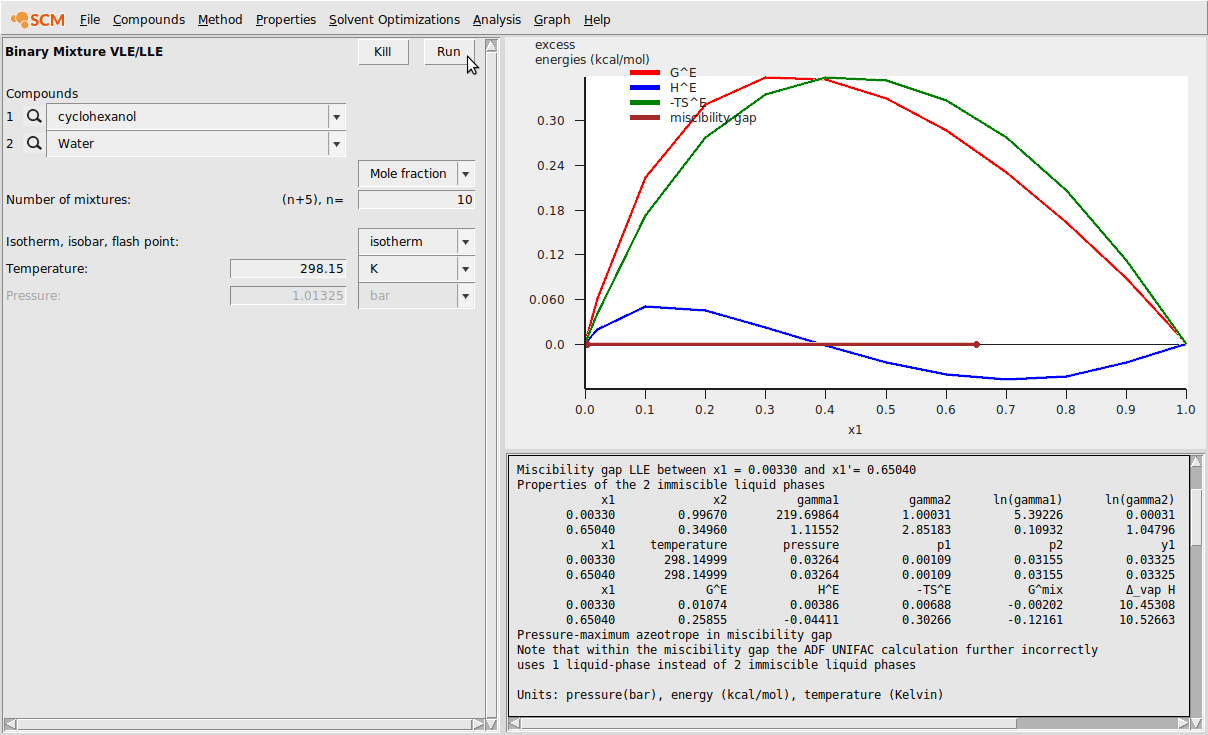Open the Solvent Optimizations menu
The image size is (1208, 735).
tap(394, 19)
